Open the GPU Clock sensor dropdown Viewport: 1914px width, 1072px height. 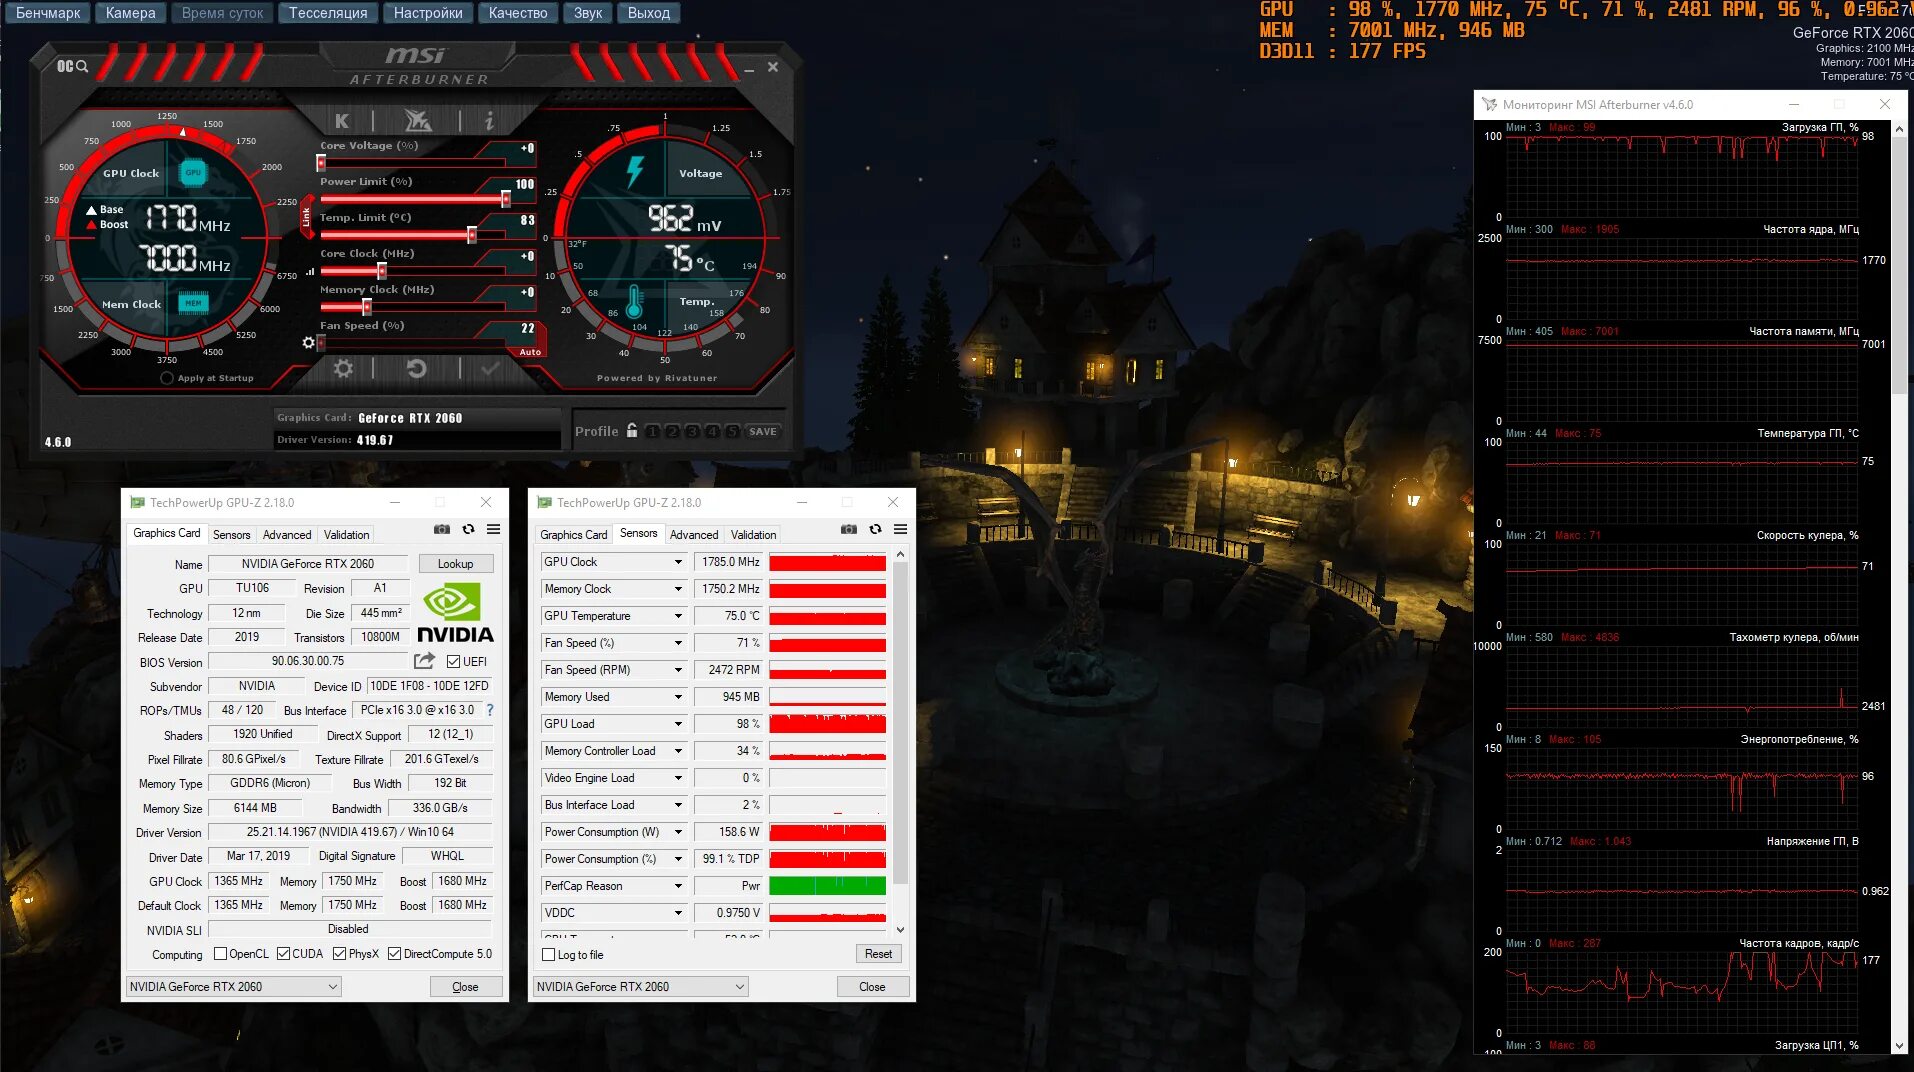tap(678, 562)
